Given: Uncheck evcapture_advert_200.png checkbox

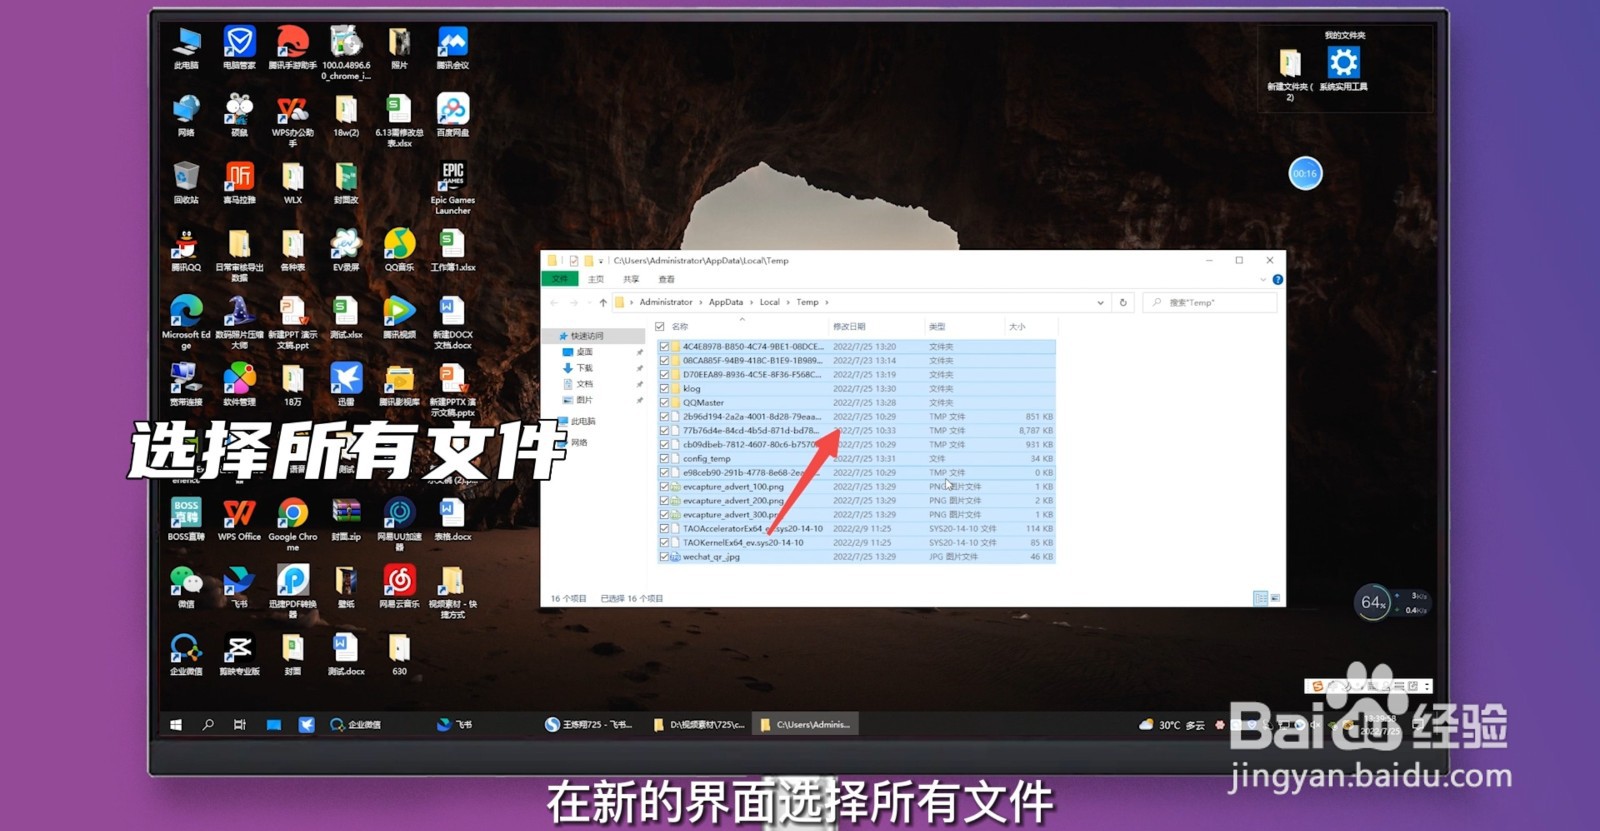Looking at the screenshot, I should (664, 500).
